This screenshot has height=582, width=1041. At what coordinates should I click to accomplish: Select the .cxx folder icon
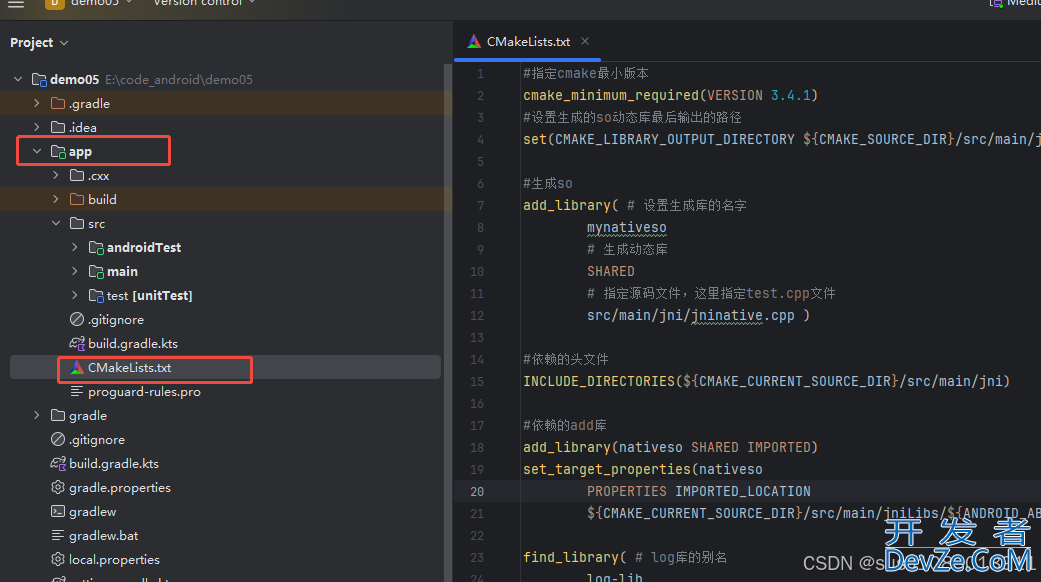[77, 175]
